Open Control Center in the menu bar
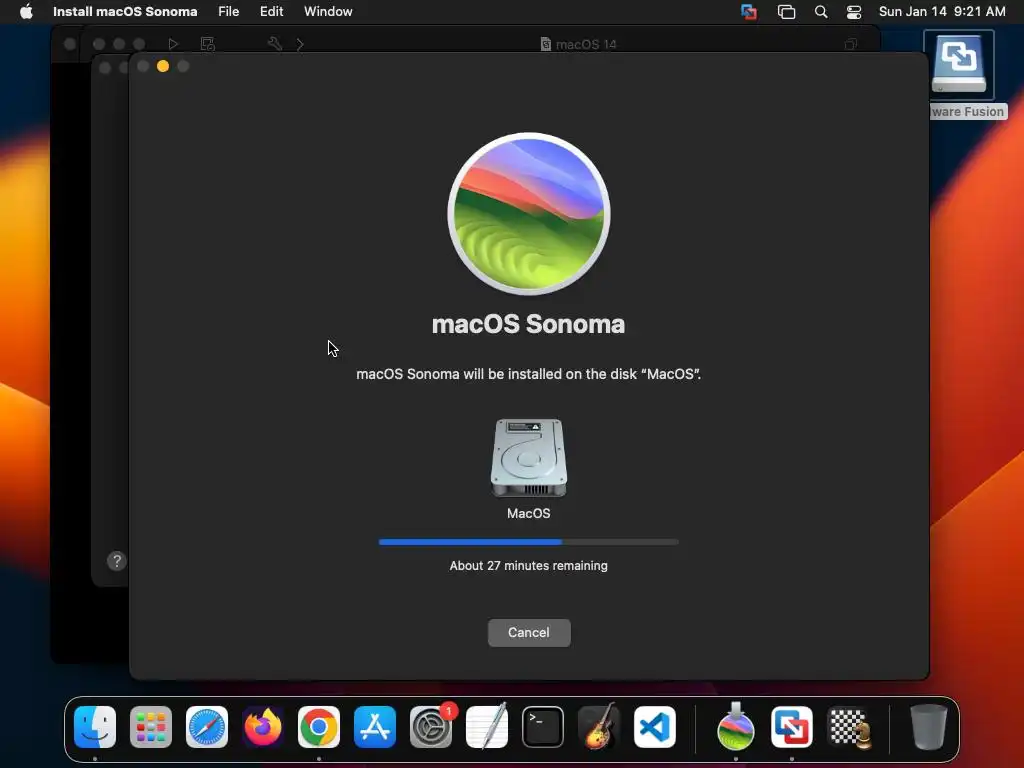Viewport: 1024px width, 768px height. tap(854, 12)
